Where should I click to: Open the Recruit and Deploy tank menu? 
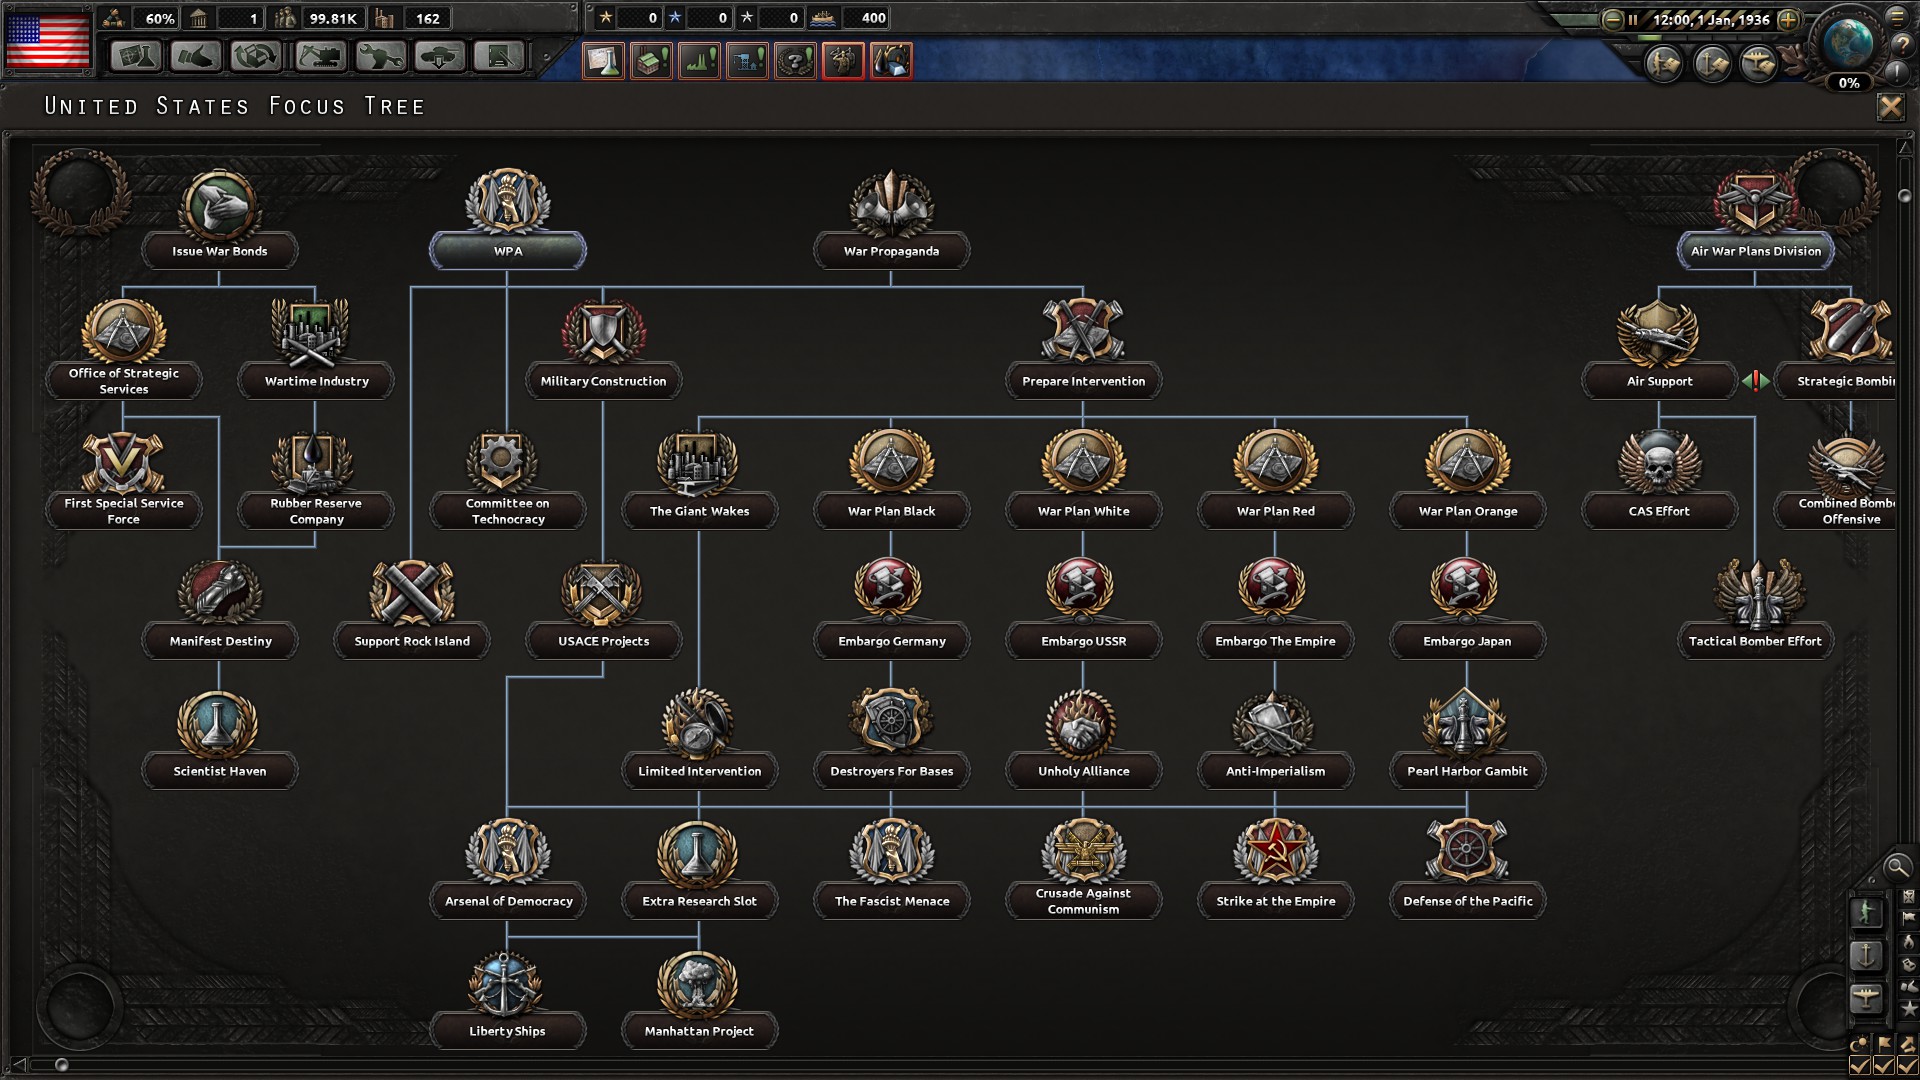439,56
